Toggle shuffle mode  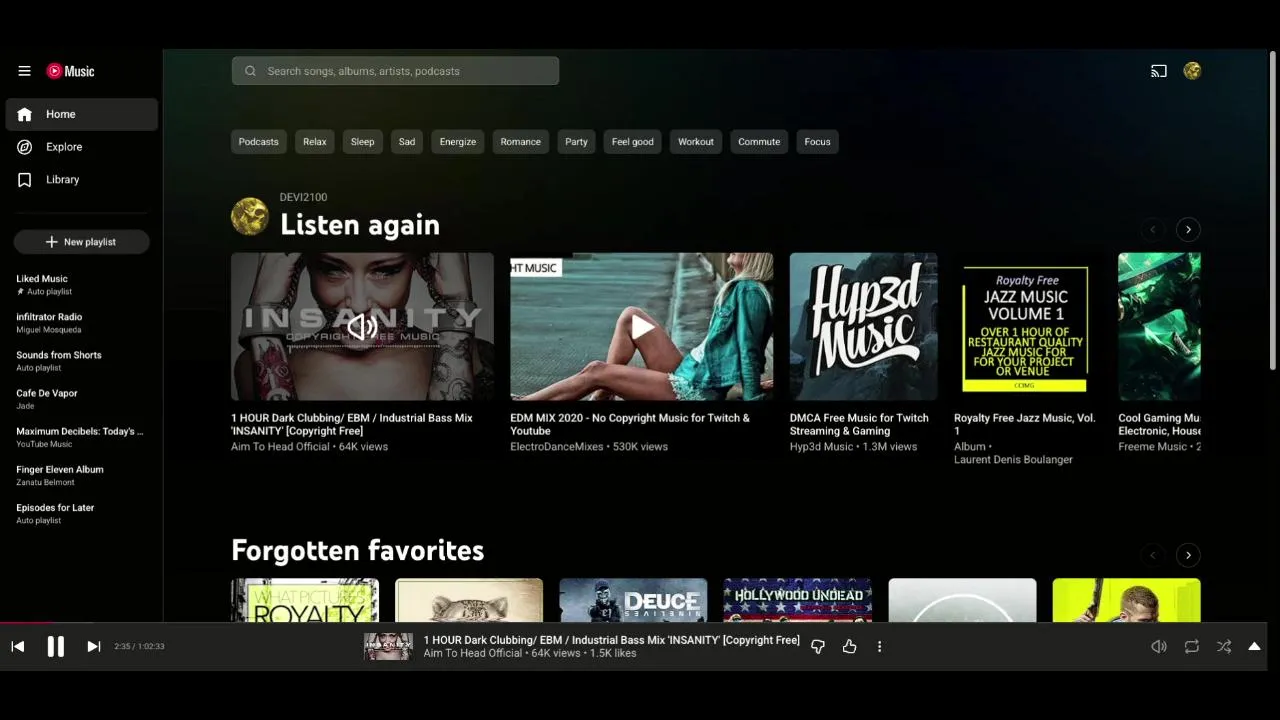[x=1224, y=647]
